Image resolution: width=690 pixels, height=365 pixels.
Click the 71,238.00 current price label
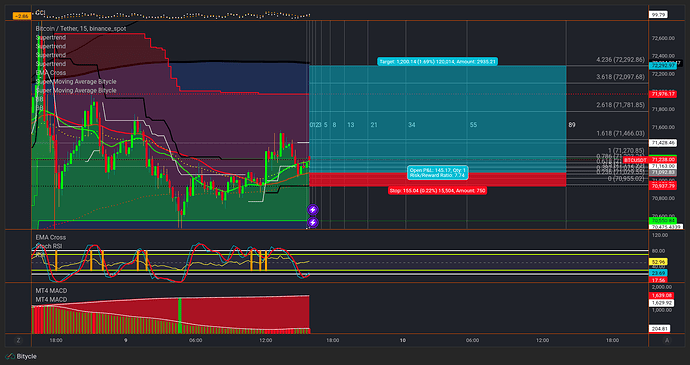[664, 159]
